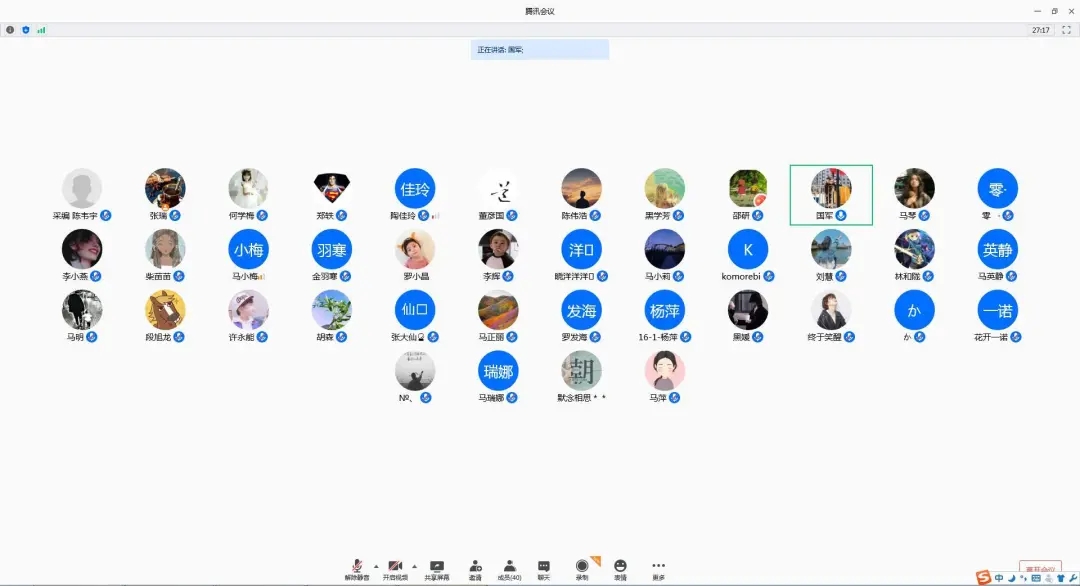
Task: Expand video options arrow next to camera
Action: point(414,565)
